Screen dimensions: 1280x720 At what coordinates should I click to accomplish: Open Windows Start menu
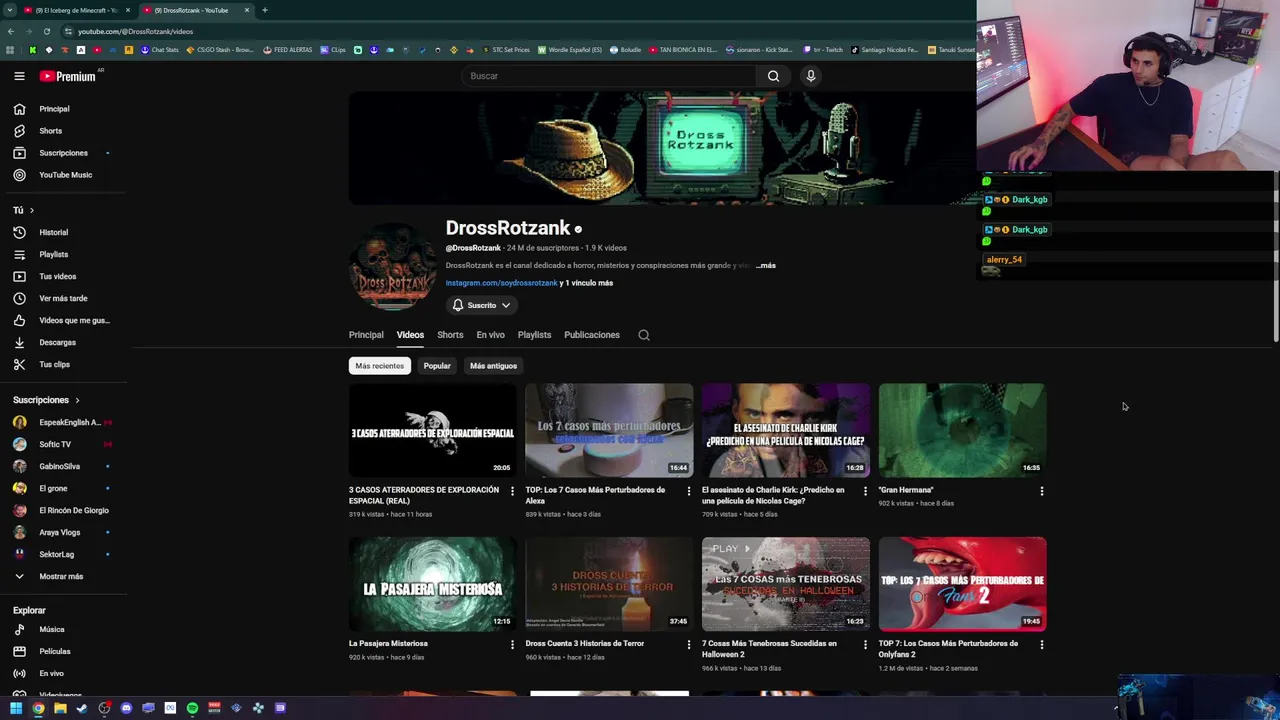[16, 708]
